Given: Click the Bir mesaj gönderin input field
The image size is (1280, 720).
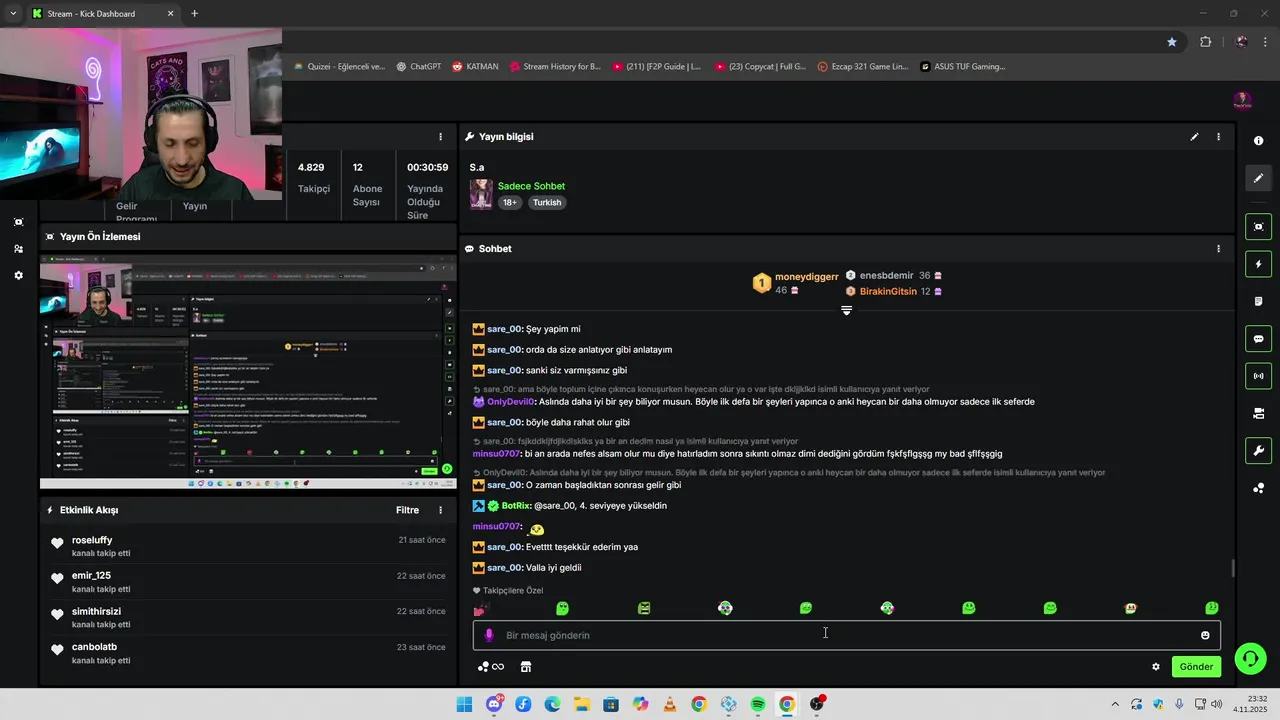Looking at the screenshot, I should 846,635.
